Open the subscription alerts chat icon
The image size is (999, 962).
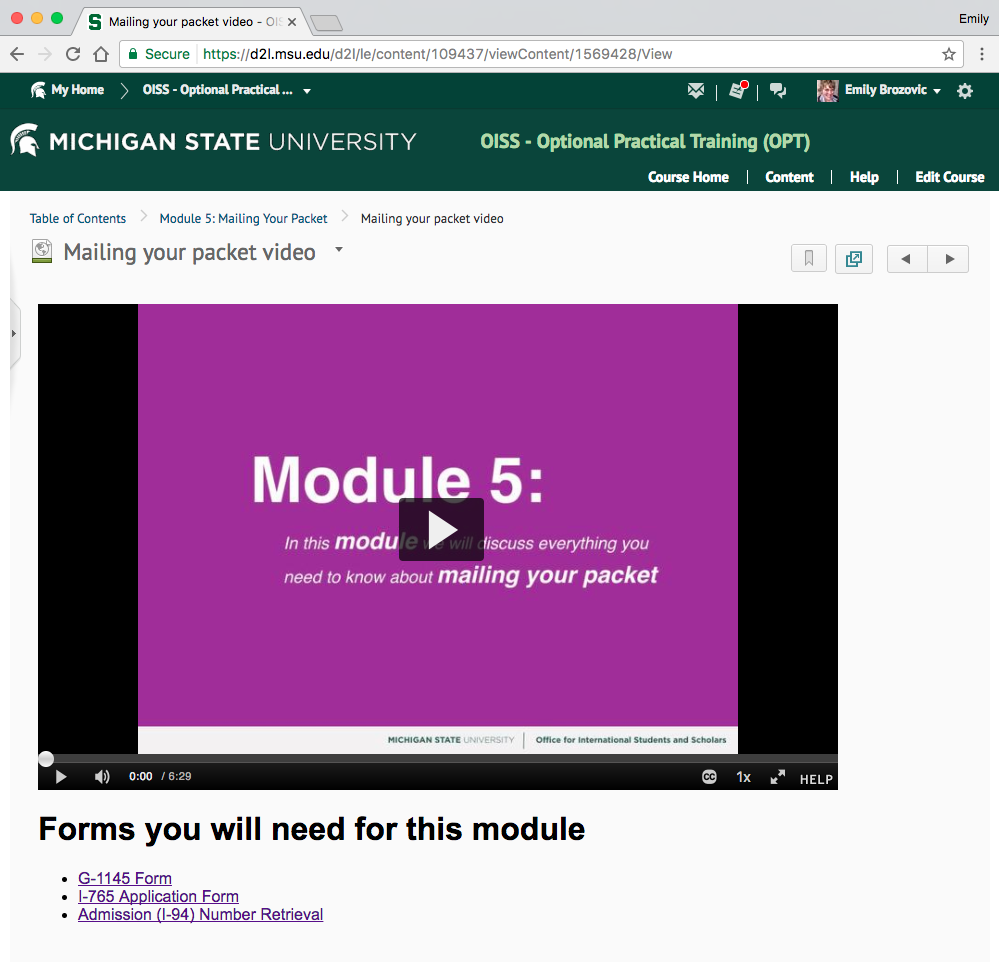pos(778,91)
